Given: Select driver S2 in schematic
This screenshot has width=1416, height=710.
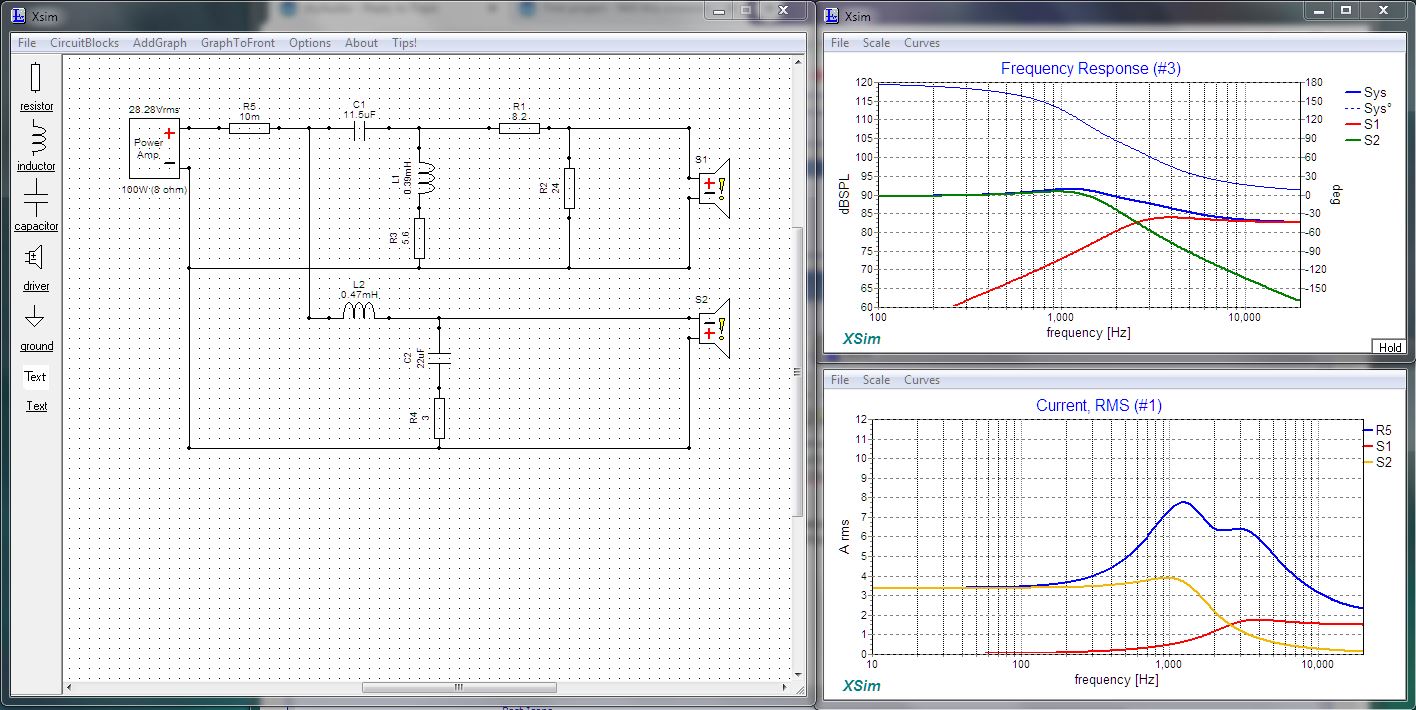Looking at the screenshot, I should (x=716, y=328).
